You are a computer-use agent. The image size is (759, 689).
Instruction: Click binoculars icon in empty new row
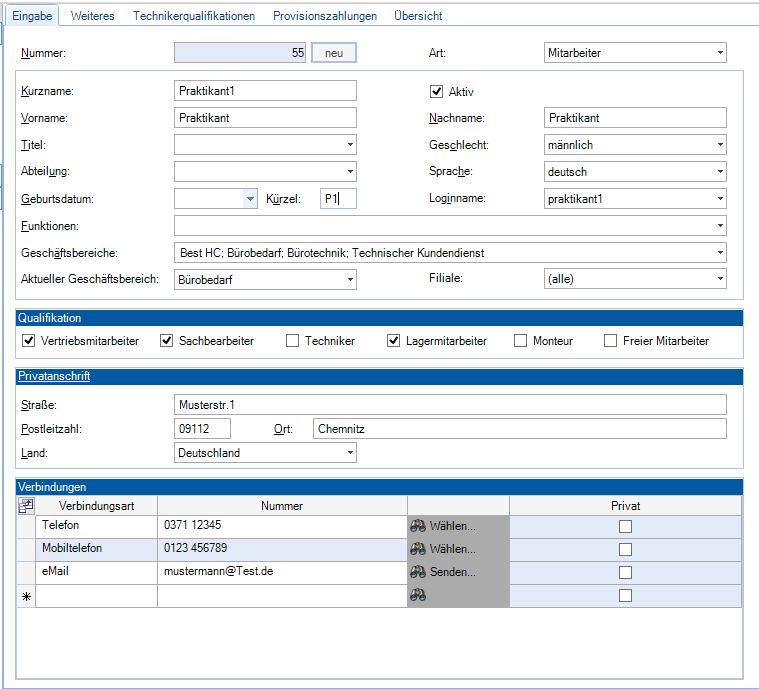click(x=418, y=596)
